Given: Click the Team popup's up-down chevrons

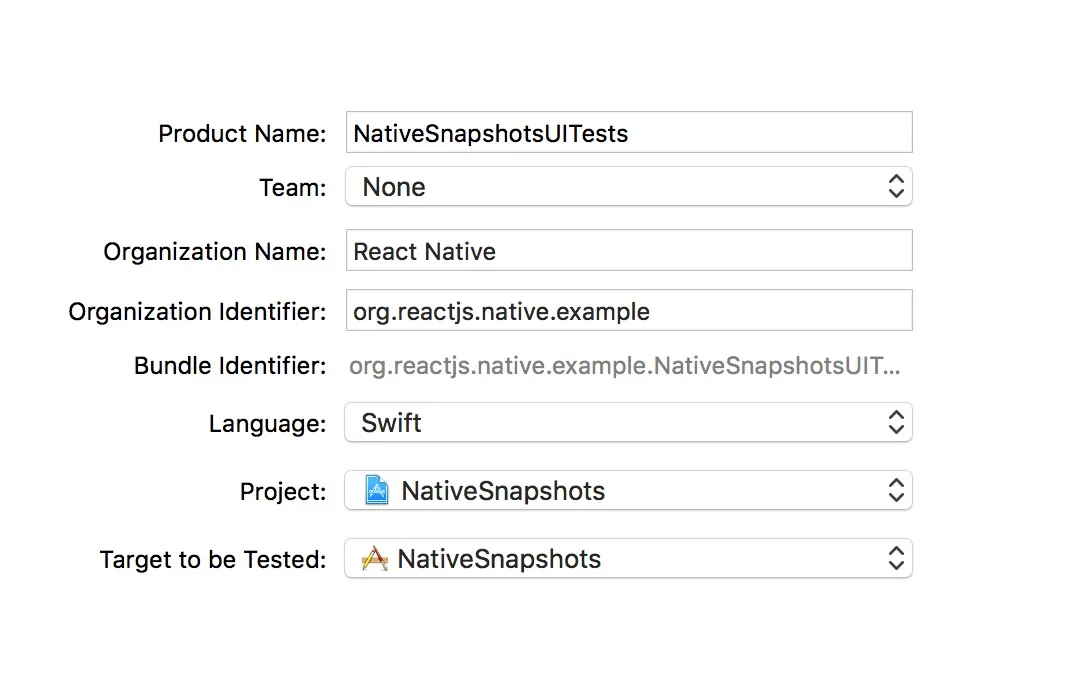Looking at the screenshot, I should pos(896,186).
